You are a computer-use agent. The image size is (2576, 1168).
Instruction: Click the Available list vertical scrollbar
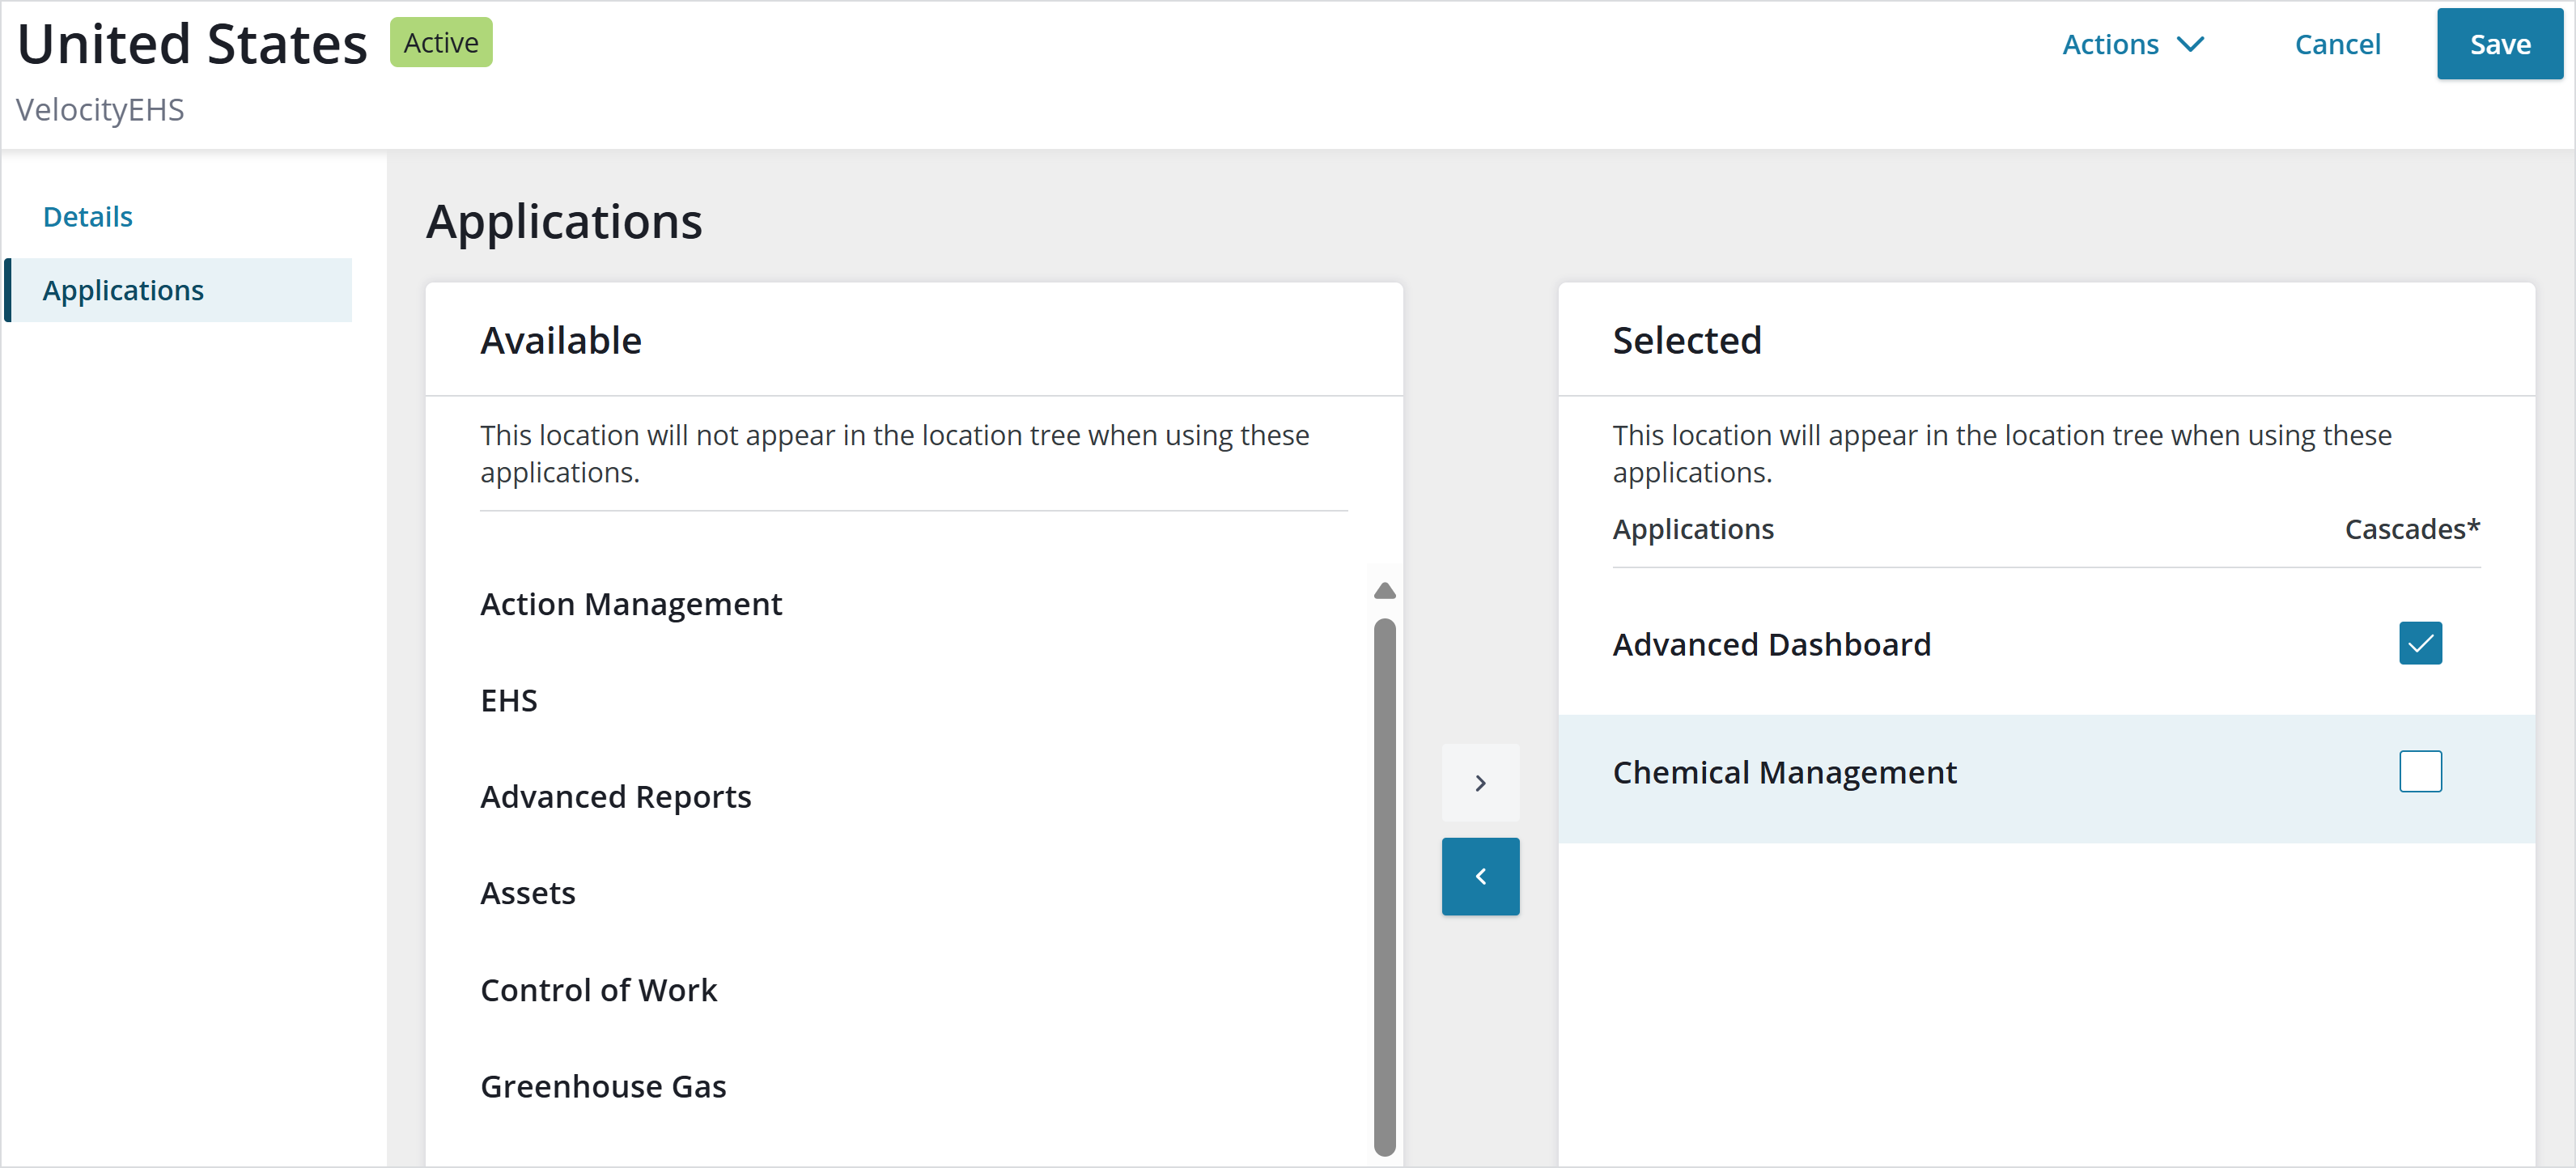pyautogui.click(x=1384, y=885)
